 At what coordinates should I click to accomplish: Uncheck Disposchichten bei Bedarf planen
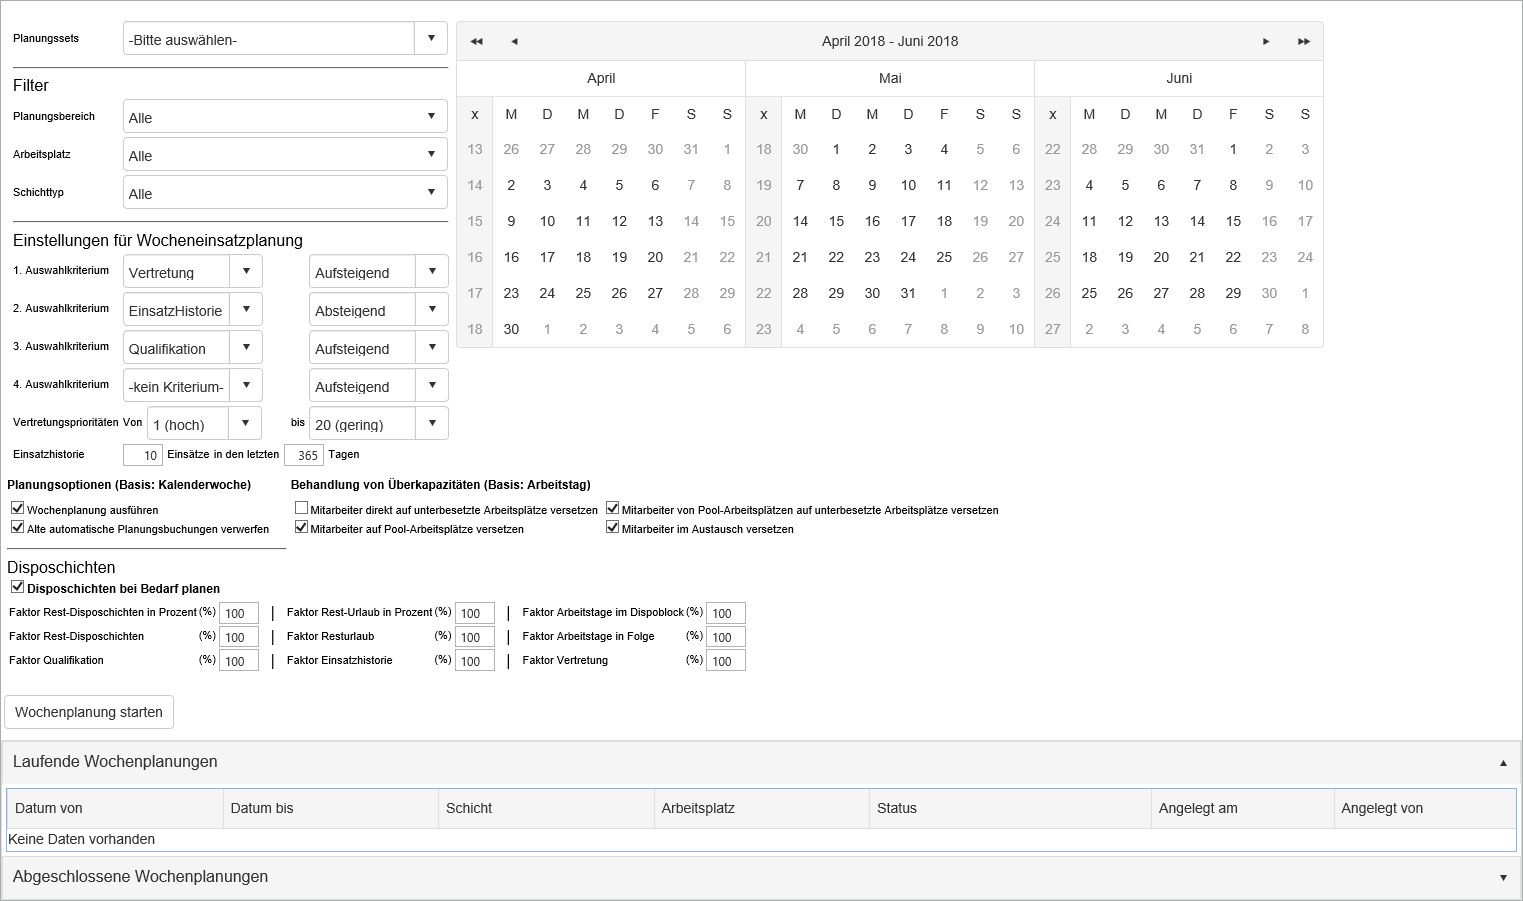tap(17, 587)
